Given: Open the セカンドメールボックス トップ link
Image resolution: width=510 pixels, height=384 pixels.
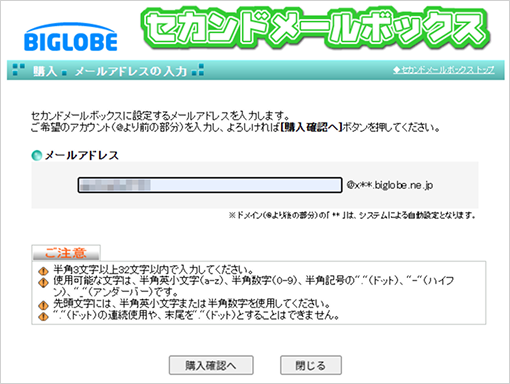Looking at the screenshot, I should pos(444,70).
